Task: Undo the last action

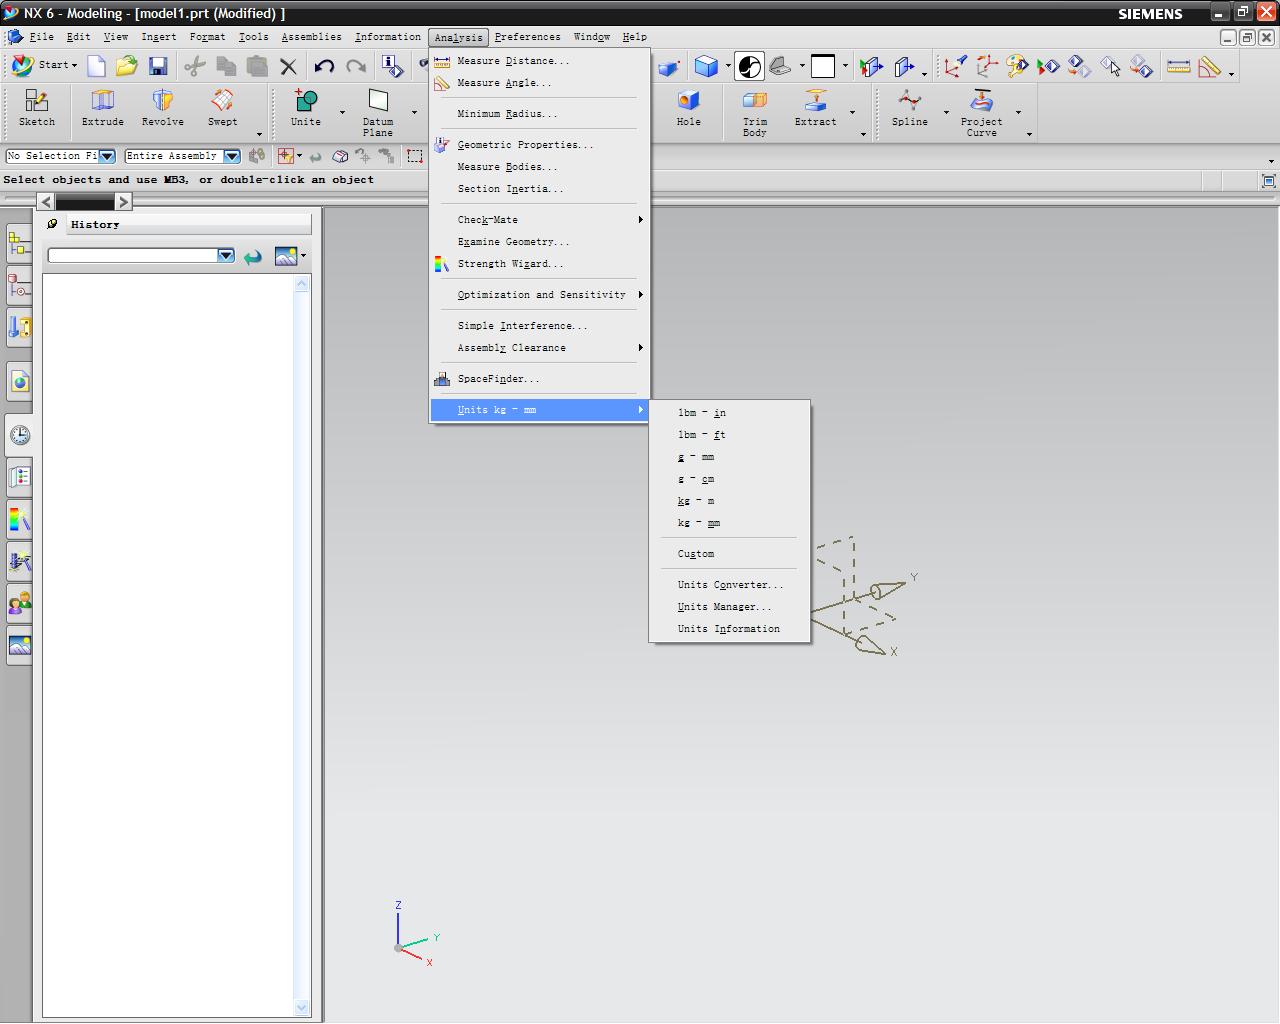Action: tap(324, 67)
